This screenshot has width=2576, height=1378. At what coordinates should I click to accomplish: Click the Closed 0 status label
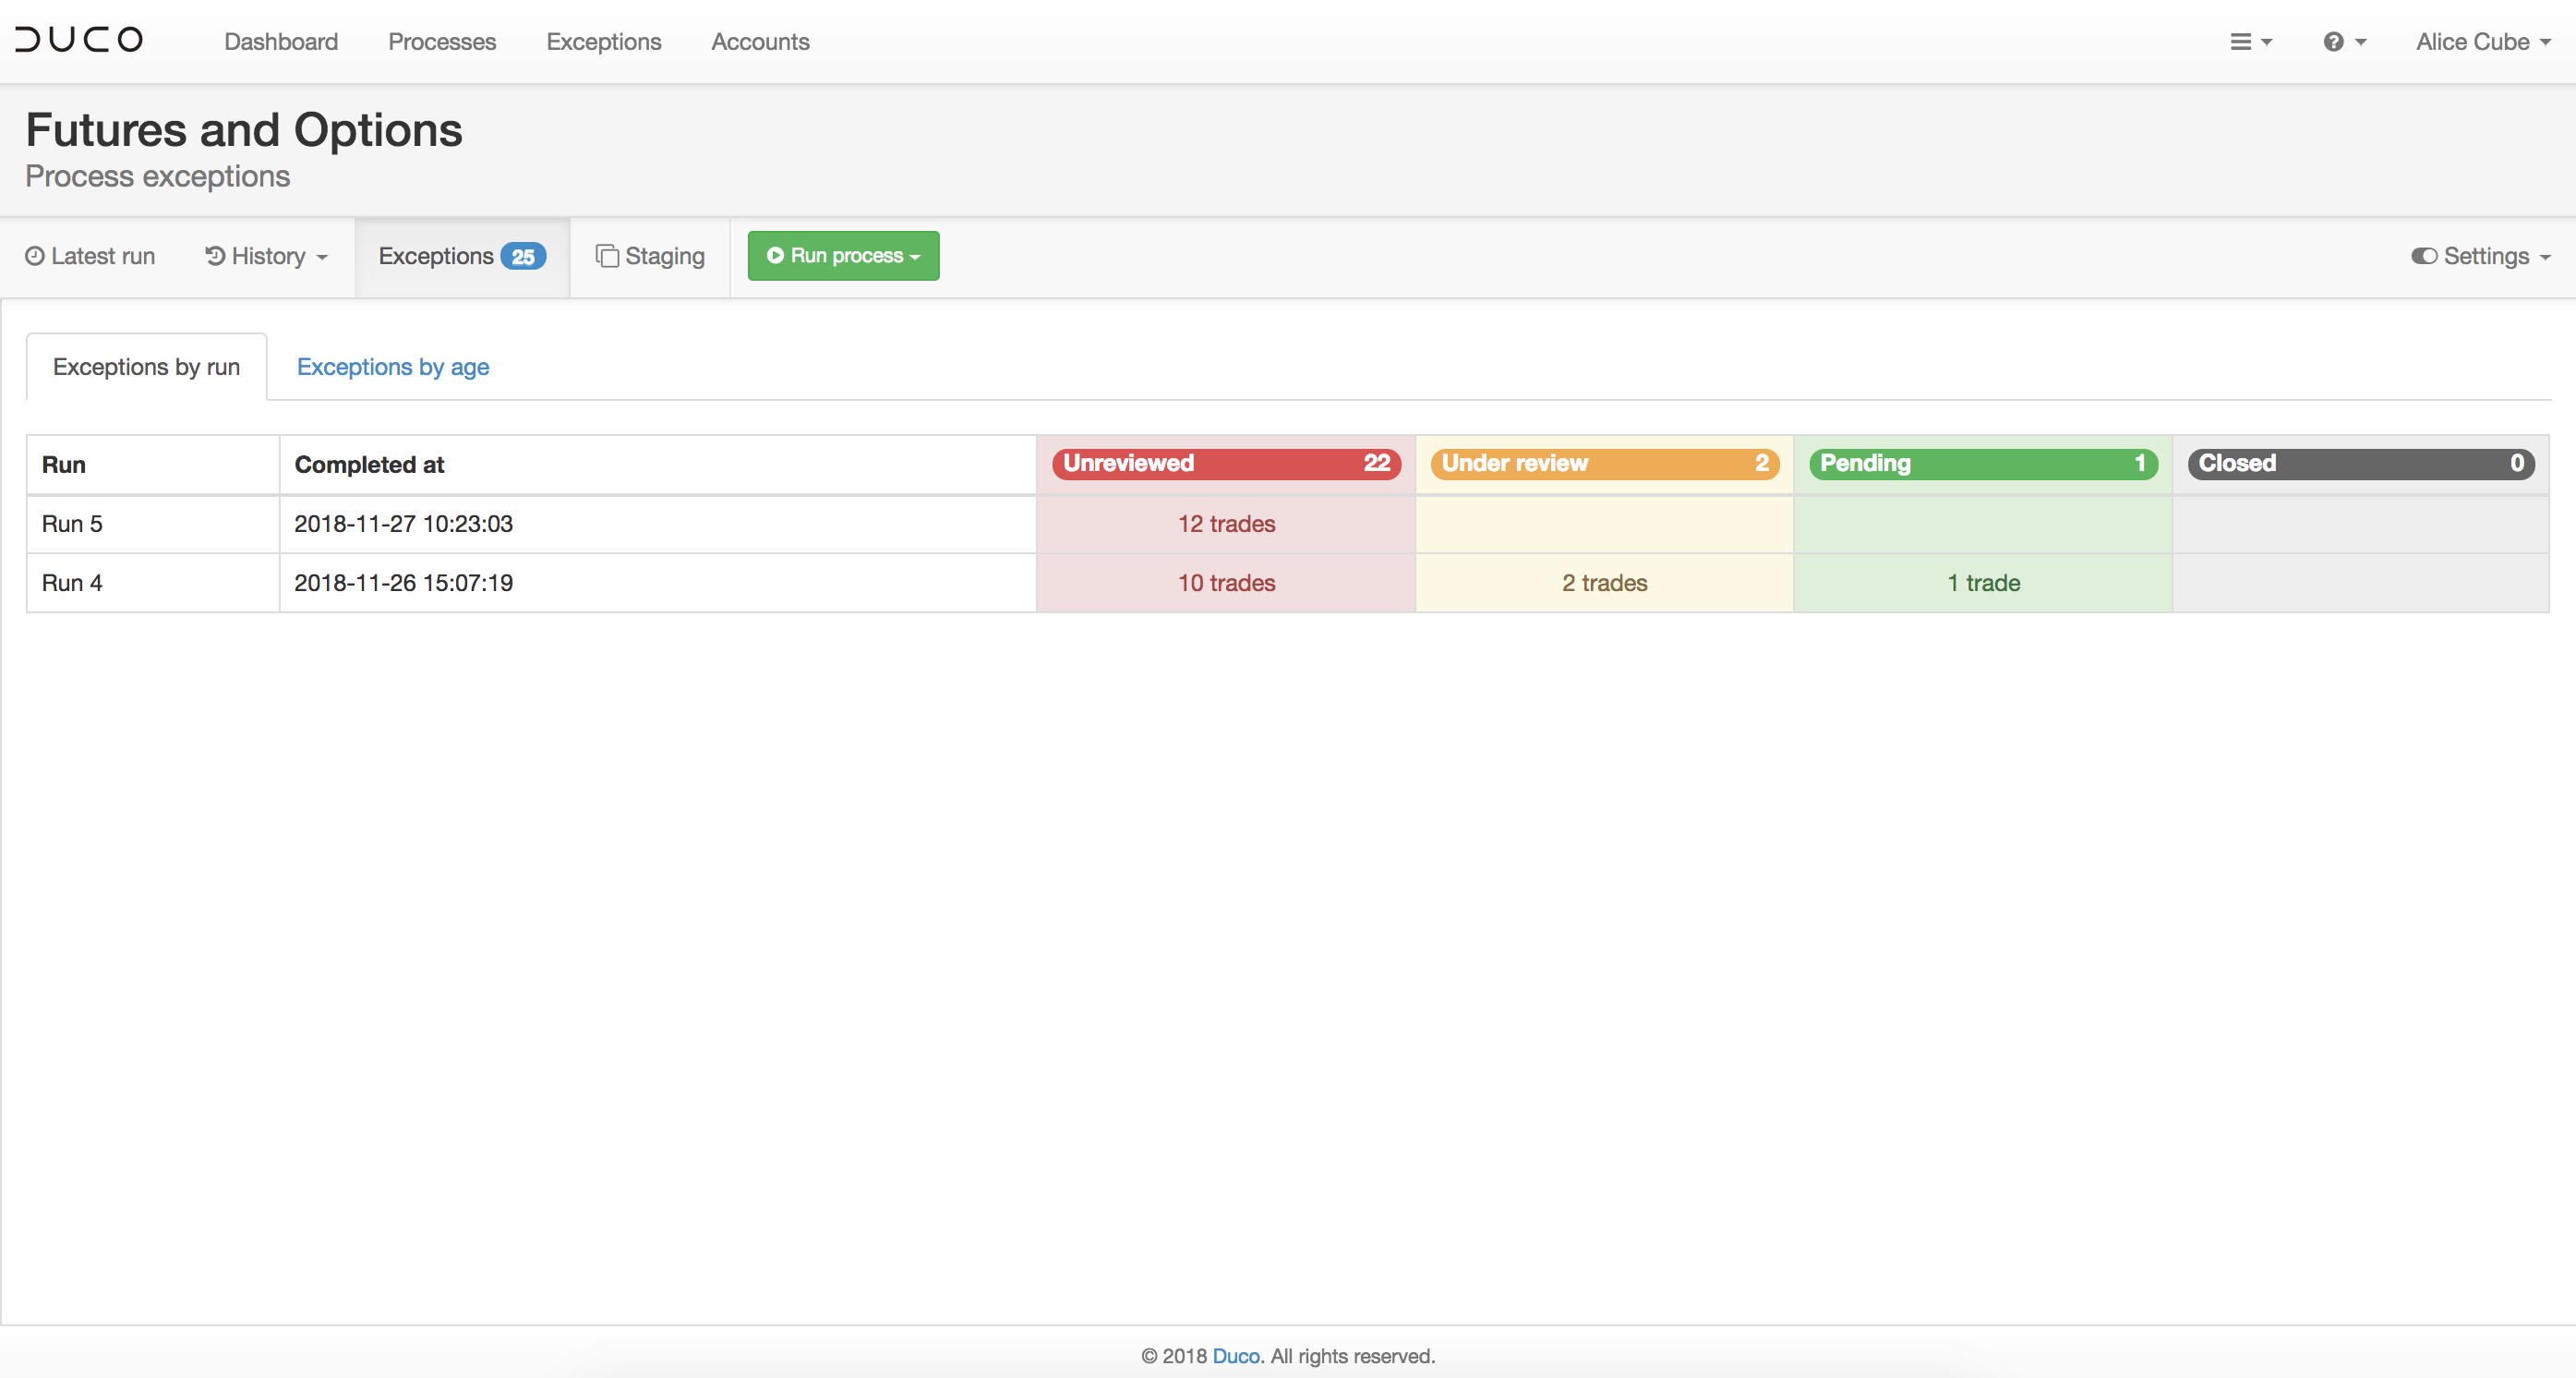[x=2361, y=463]
